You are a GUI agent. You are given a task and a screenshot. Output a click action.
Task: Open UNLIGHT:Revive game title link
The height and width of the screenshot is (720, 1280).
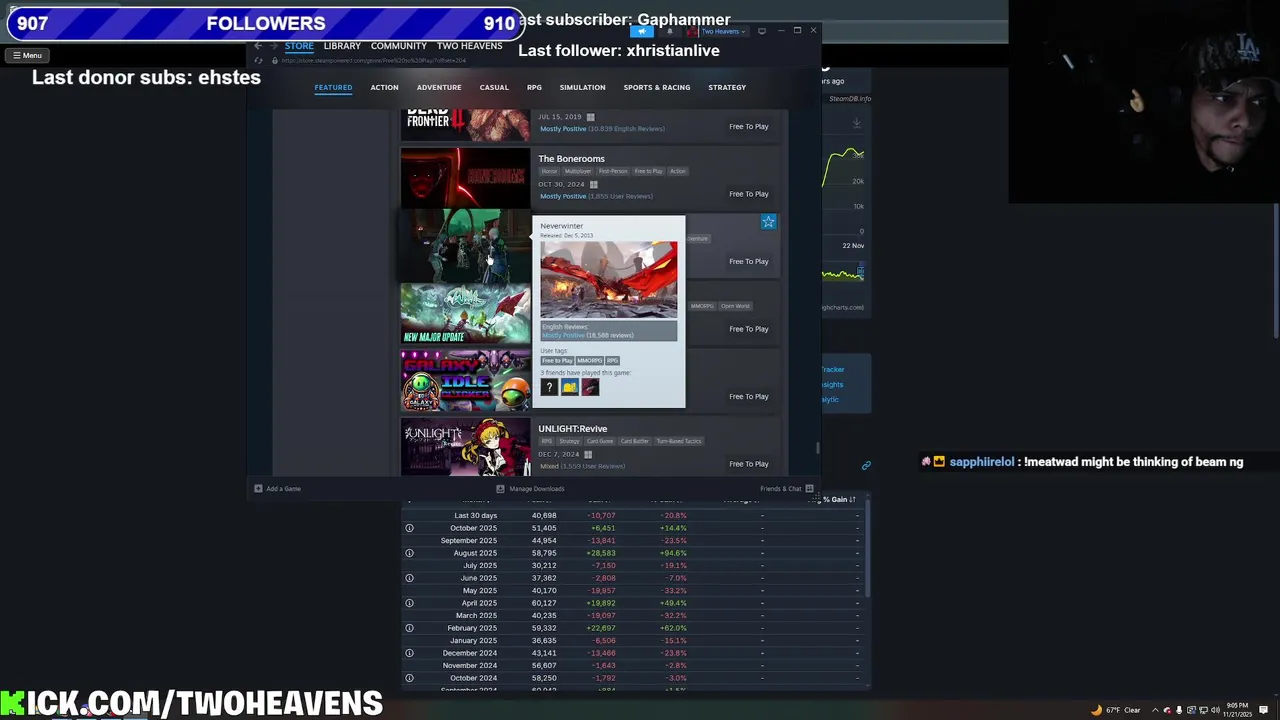tap(572, 429)
